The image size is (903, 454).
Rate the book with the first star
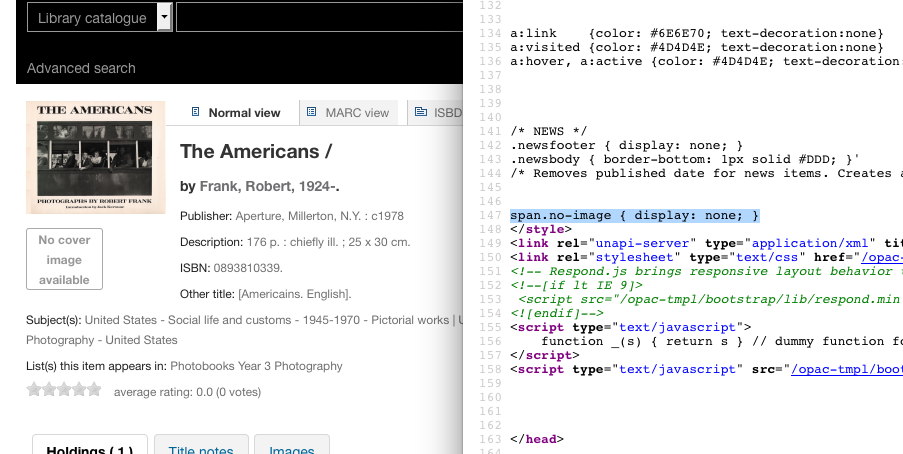34,390
